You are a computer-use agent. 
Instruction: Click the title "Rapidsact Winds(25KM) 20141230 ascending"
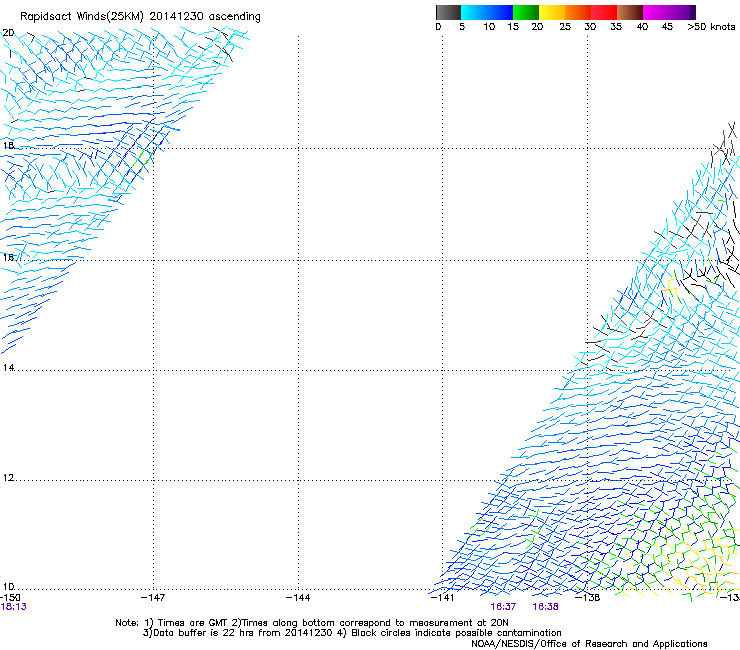(140, 17)
